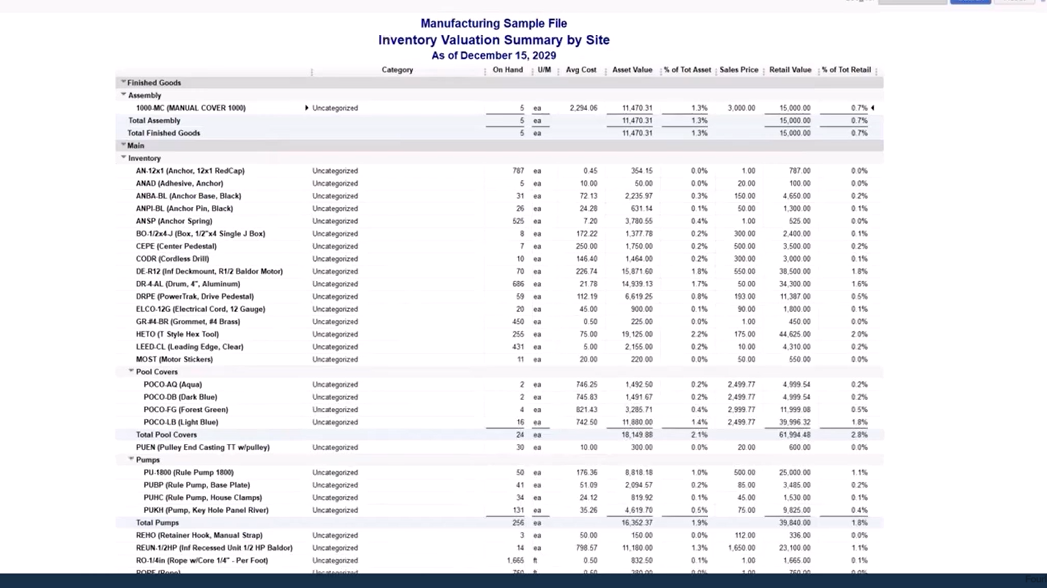Screen dimensions: 1047x588
Task: Collapse the Main site section
Action: [123, 146]
